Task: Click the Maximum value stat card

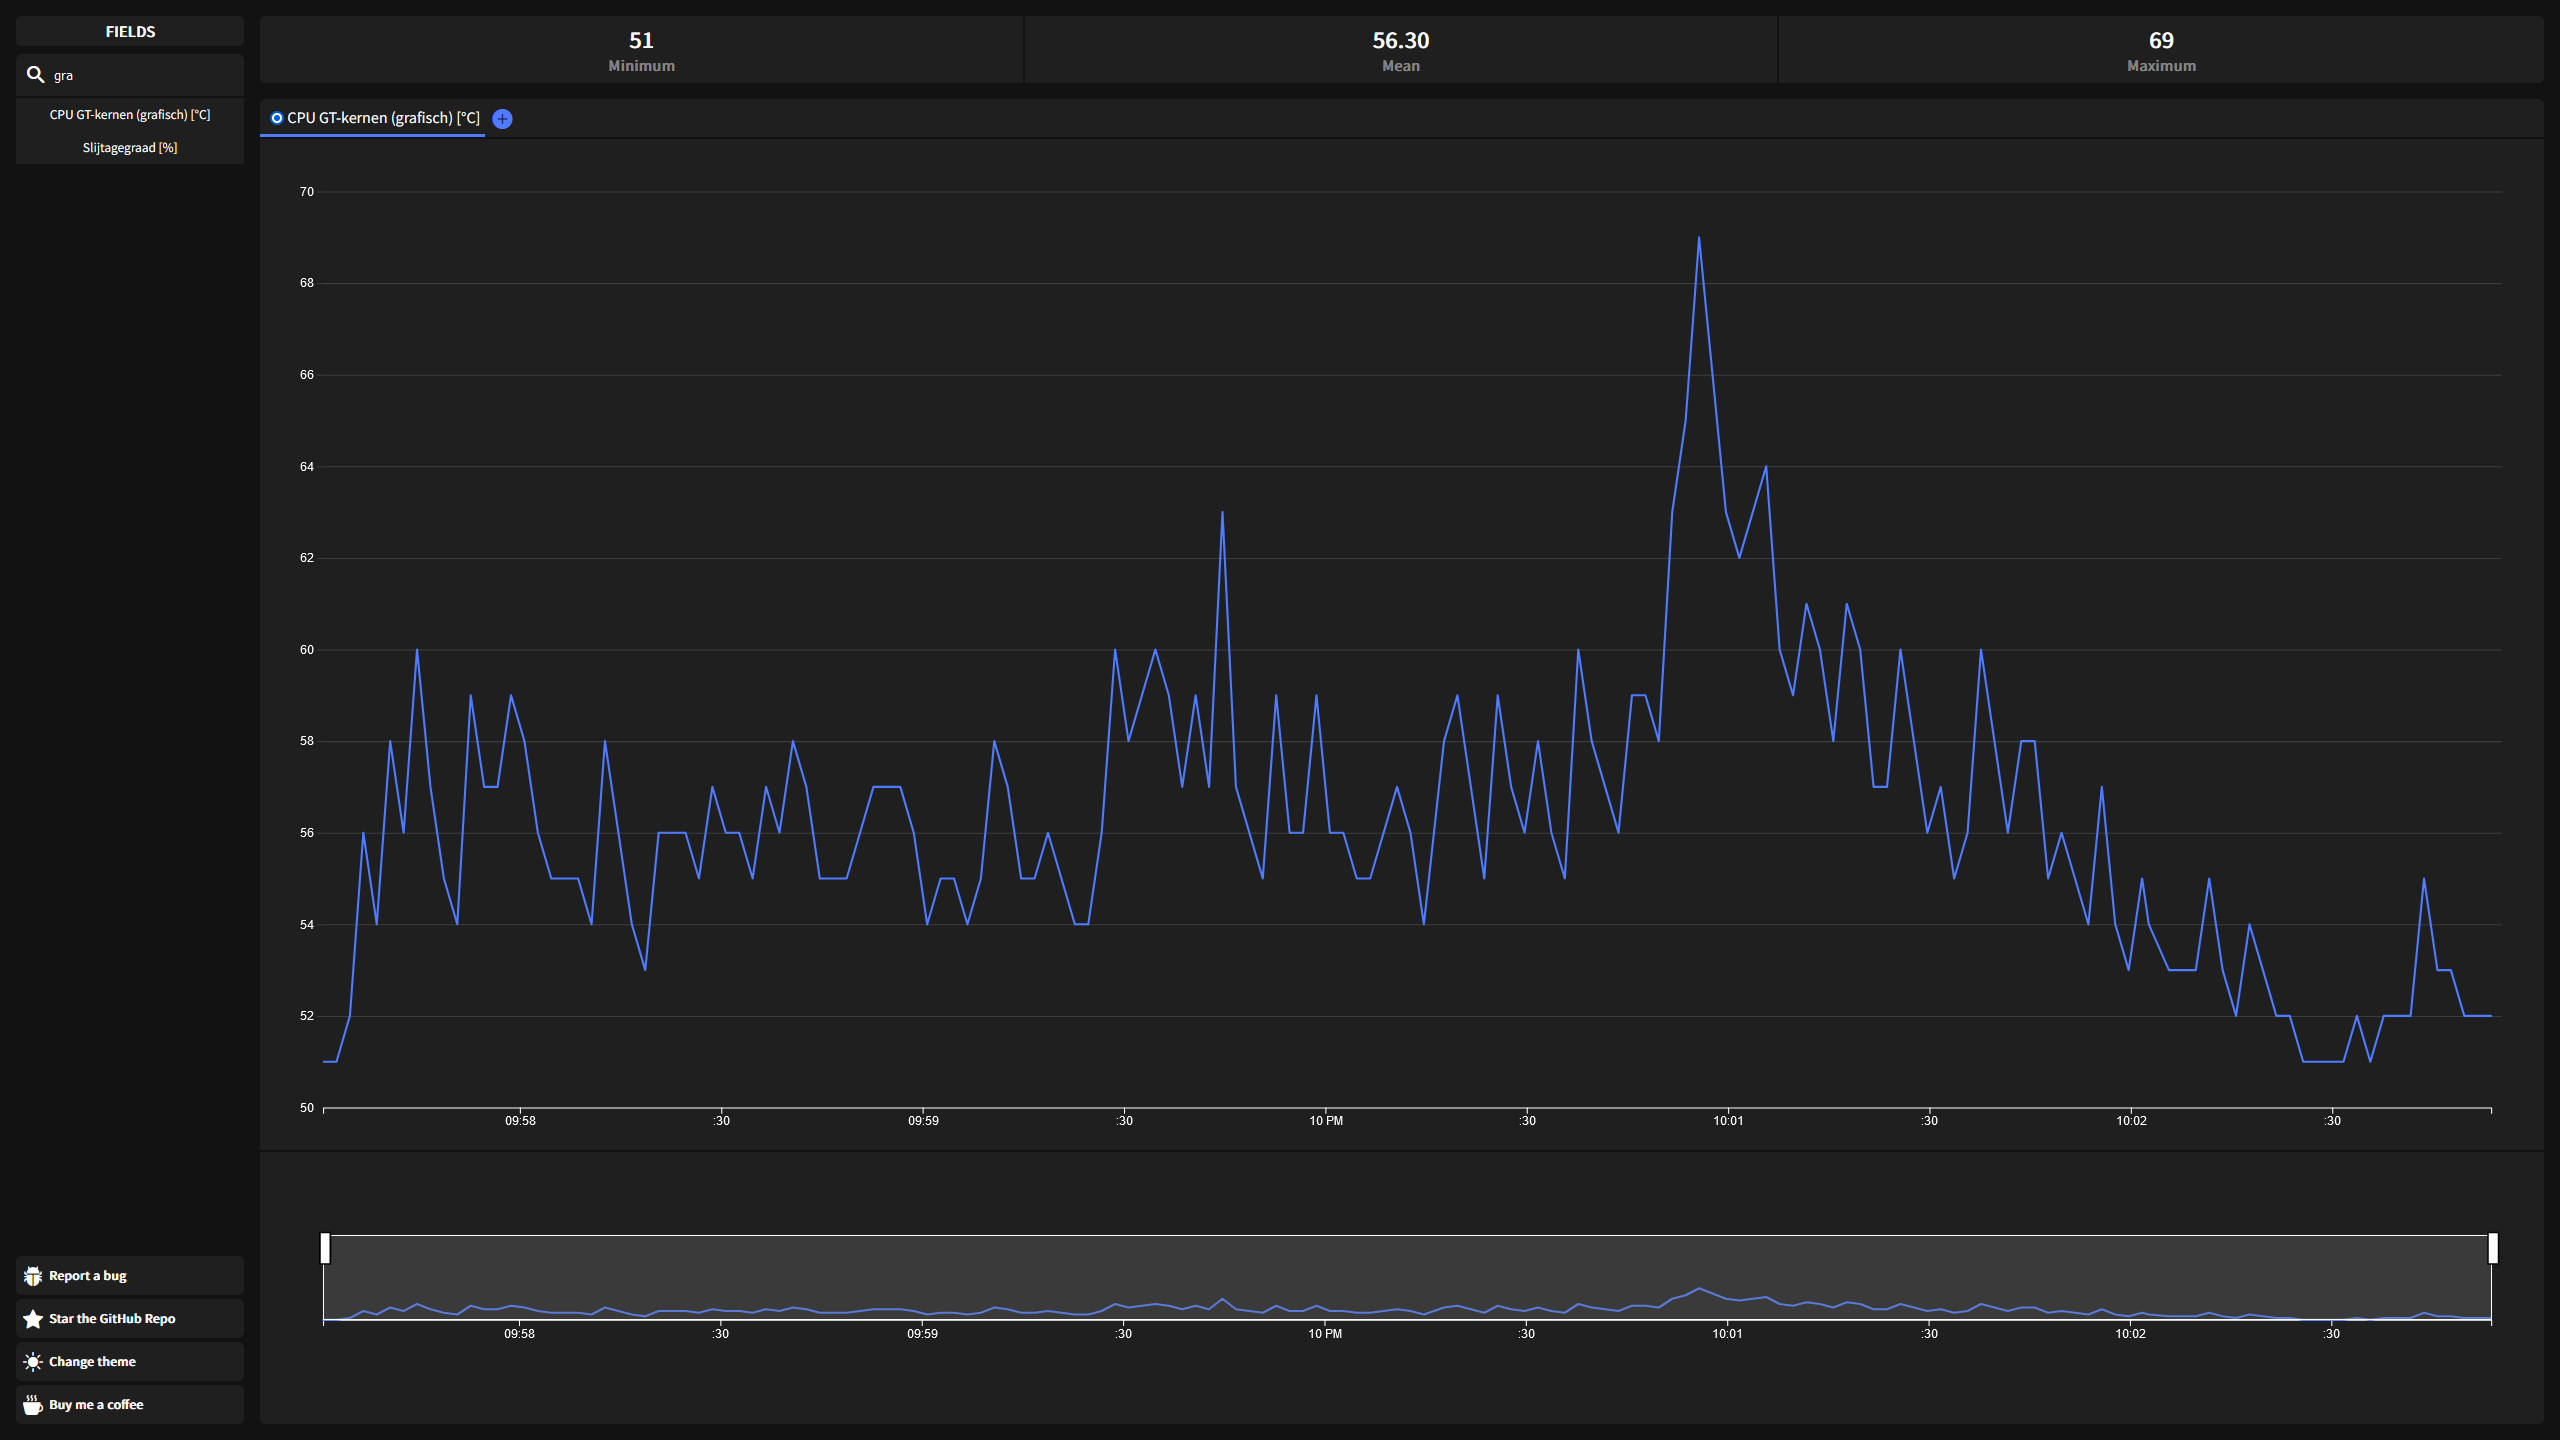Action: 2161,50
